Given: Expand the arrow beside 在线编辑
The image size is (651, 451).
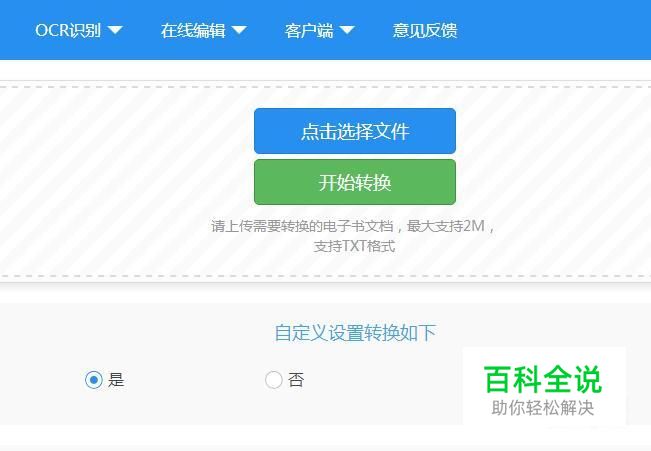Looking at the screenshot, I should [239, 30].
